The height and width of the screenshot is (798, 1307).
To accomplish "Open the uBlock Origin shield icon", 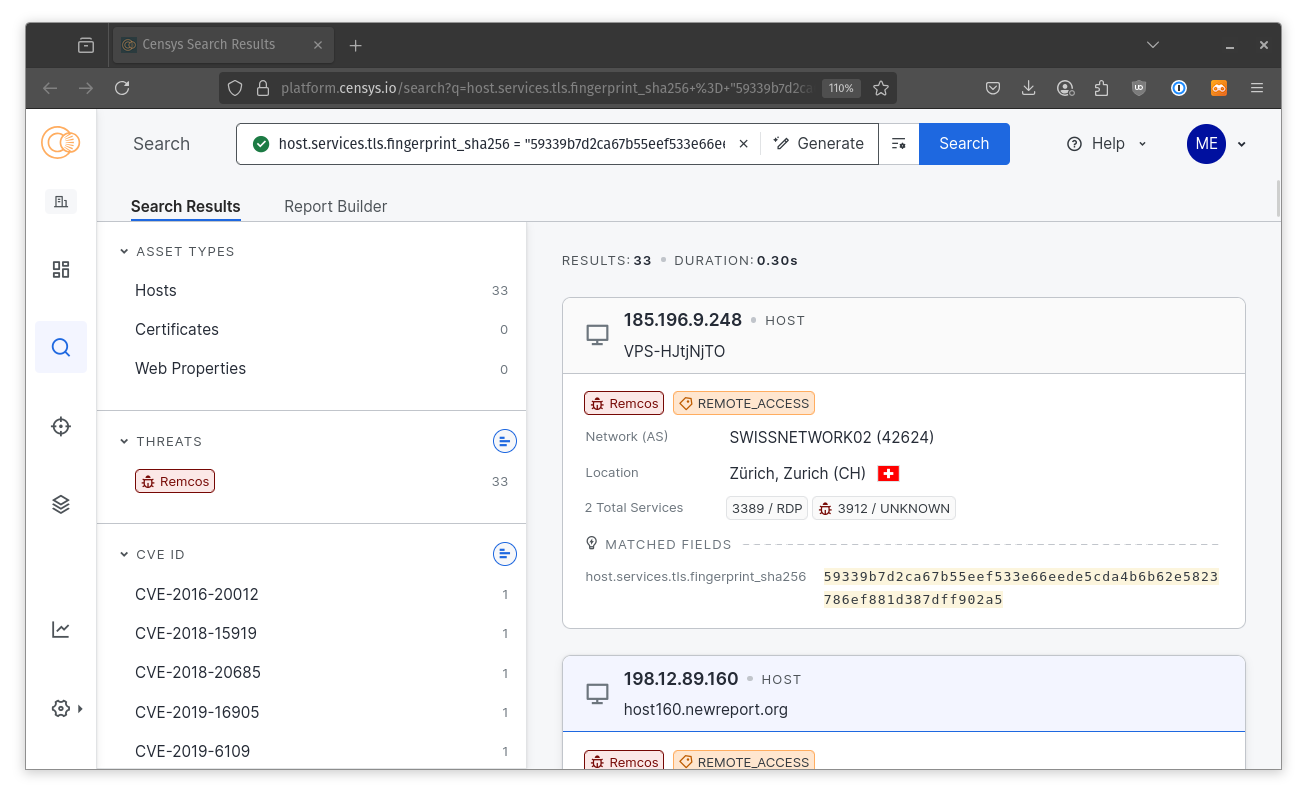I will point(1139,88).
